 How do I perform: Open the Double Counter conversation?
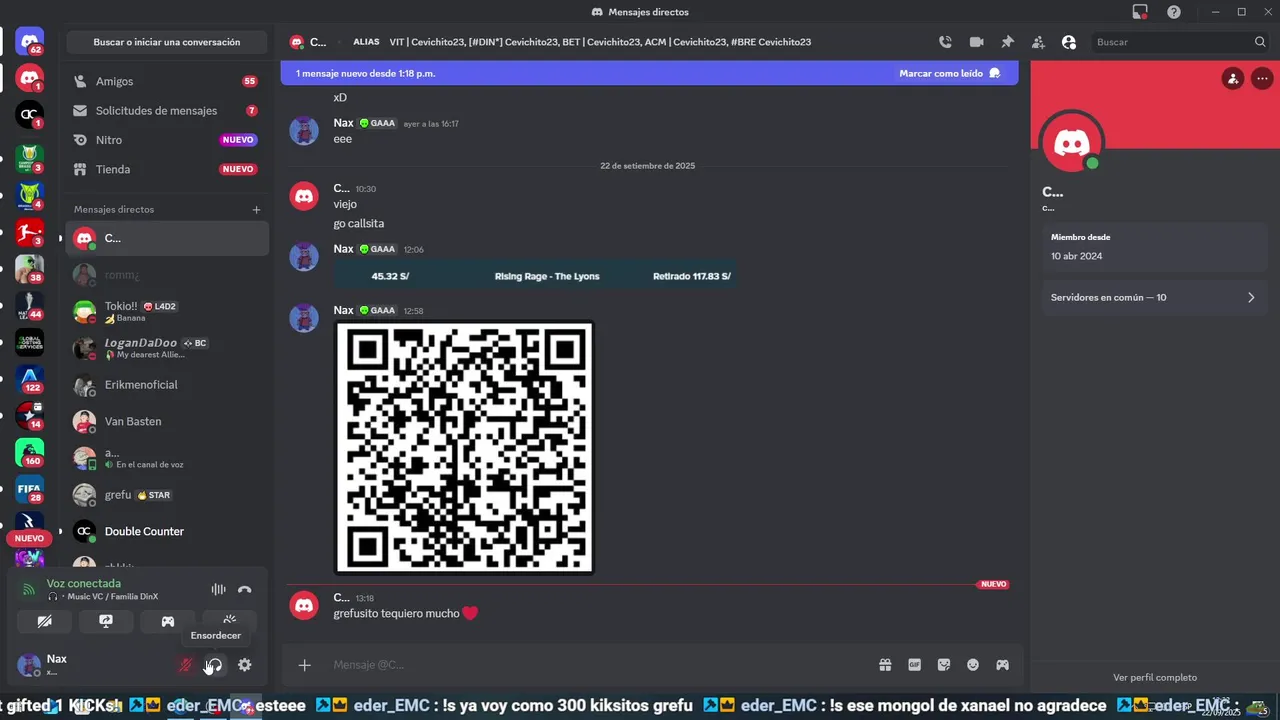166,531
